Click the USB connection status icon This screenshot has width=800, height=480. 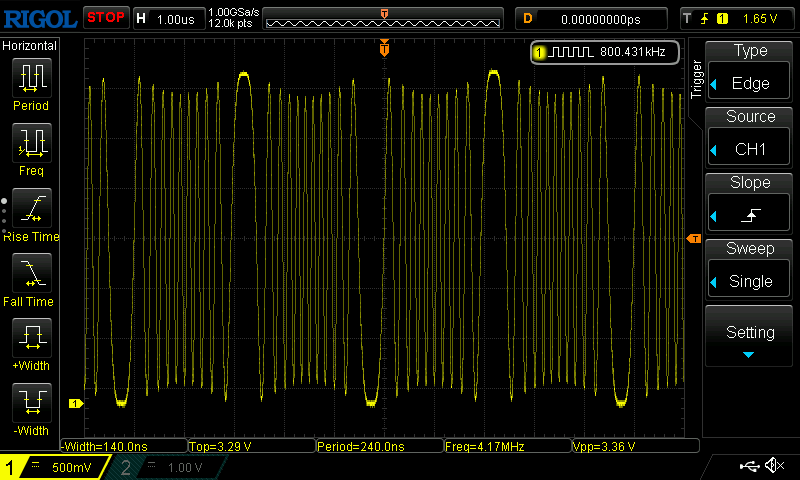point(749,465)
